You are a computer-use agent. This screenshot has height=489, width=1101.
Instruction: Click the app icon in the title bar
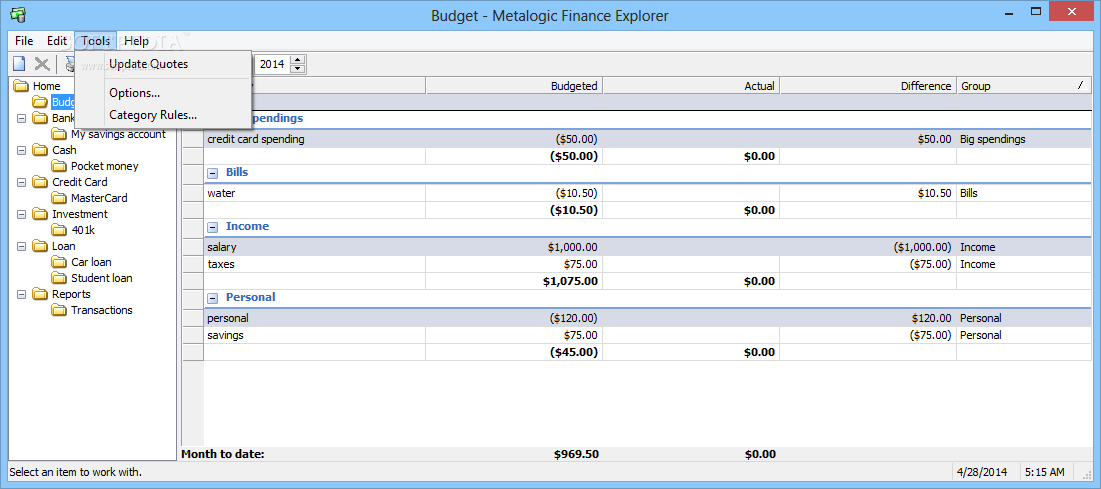coord(19,14)
